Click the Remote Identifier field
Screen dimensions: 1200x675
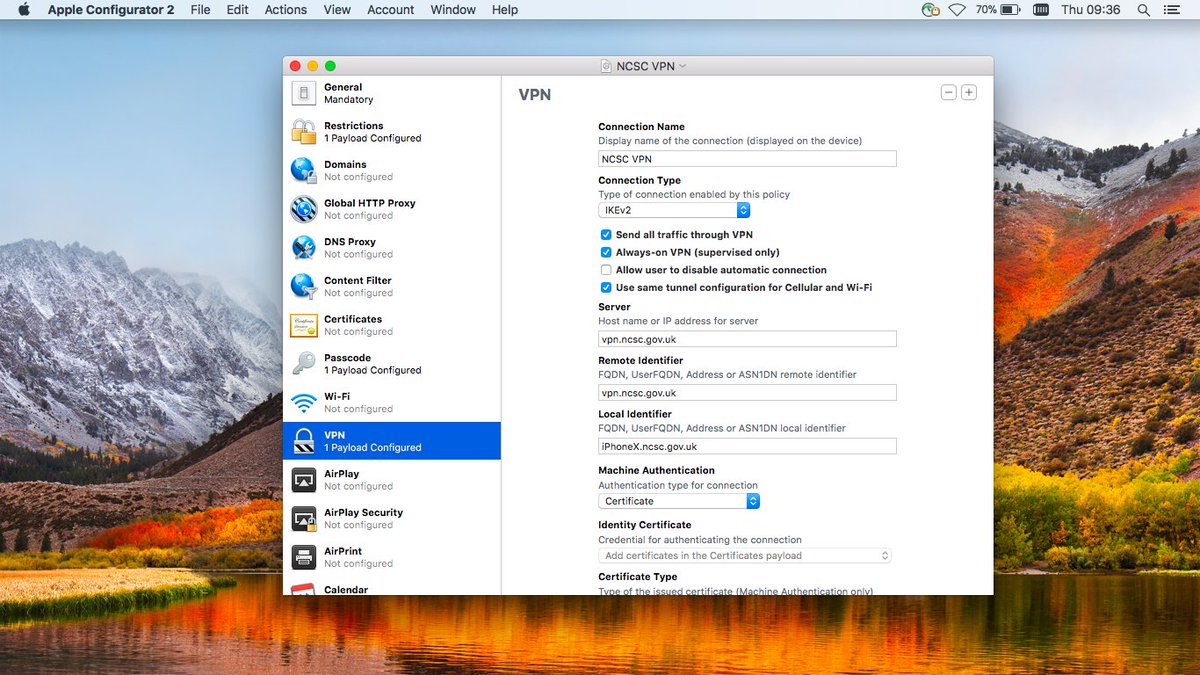[747, 393]
